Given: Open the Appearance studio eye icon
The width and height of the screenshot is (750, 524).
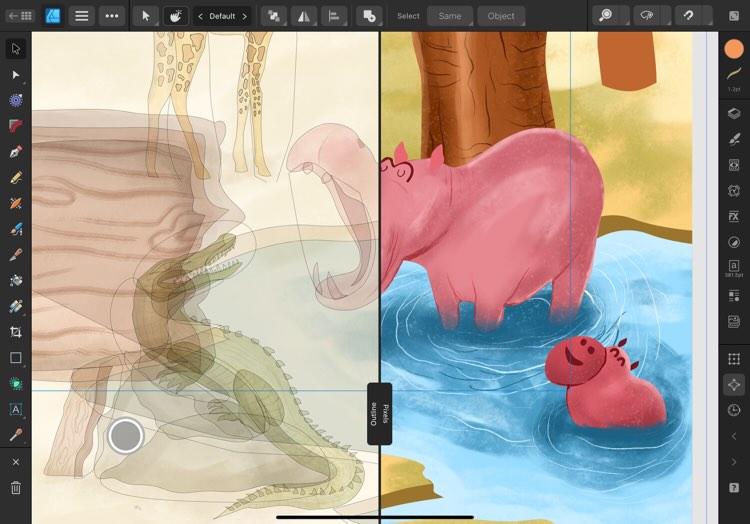Looking at the screenshot, I should tap(734, 165).
